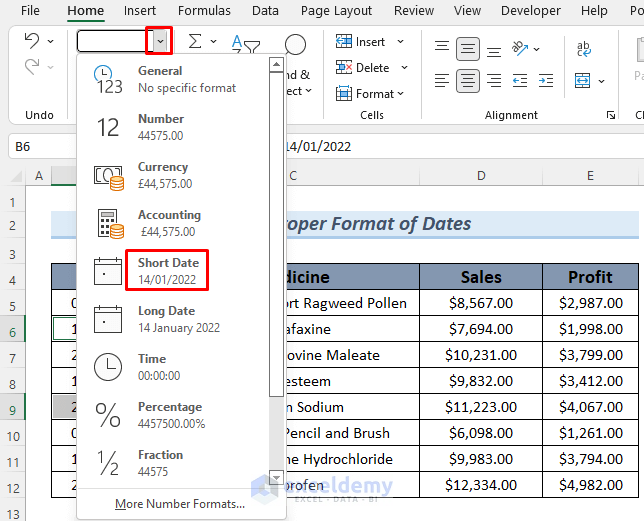Click the Insert cells icon
This screenshot has height=521, width=644.
pyautogui.click(x=345, y=42)
